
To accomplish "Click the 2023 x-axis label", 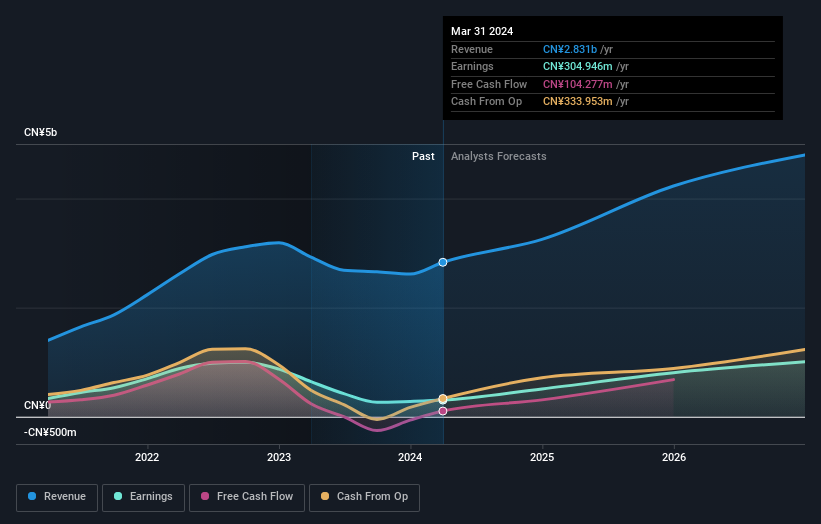I will (x=279, y=457).
